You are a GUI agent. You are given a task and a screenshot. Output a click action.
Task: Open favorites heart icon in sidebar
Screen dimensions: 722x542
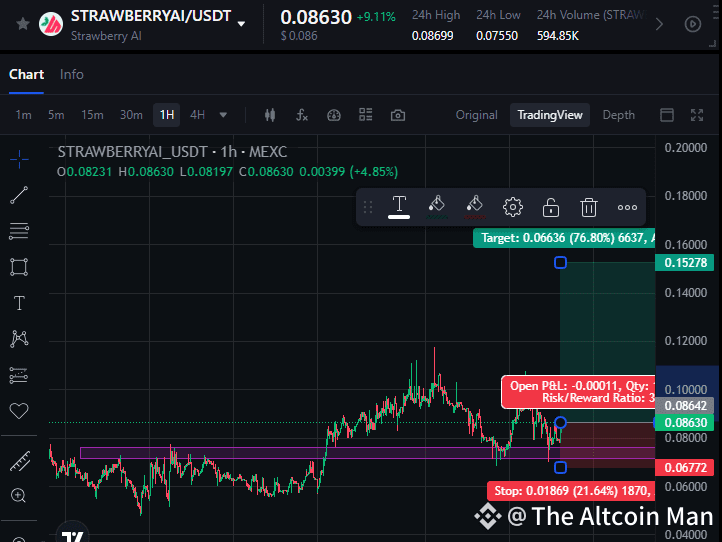point(19,411)
